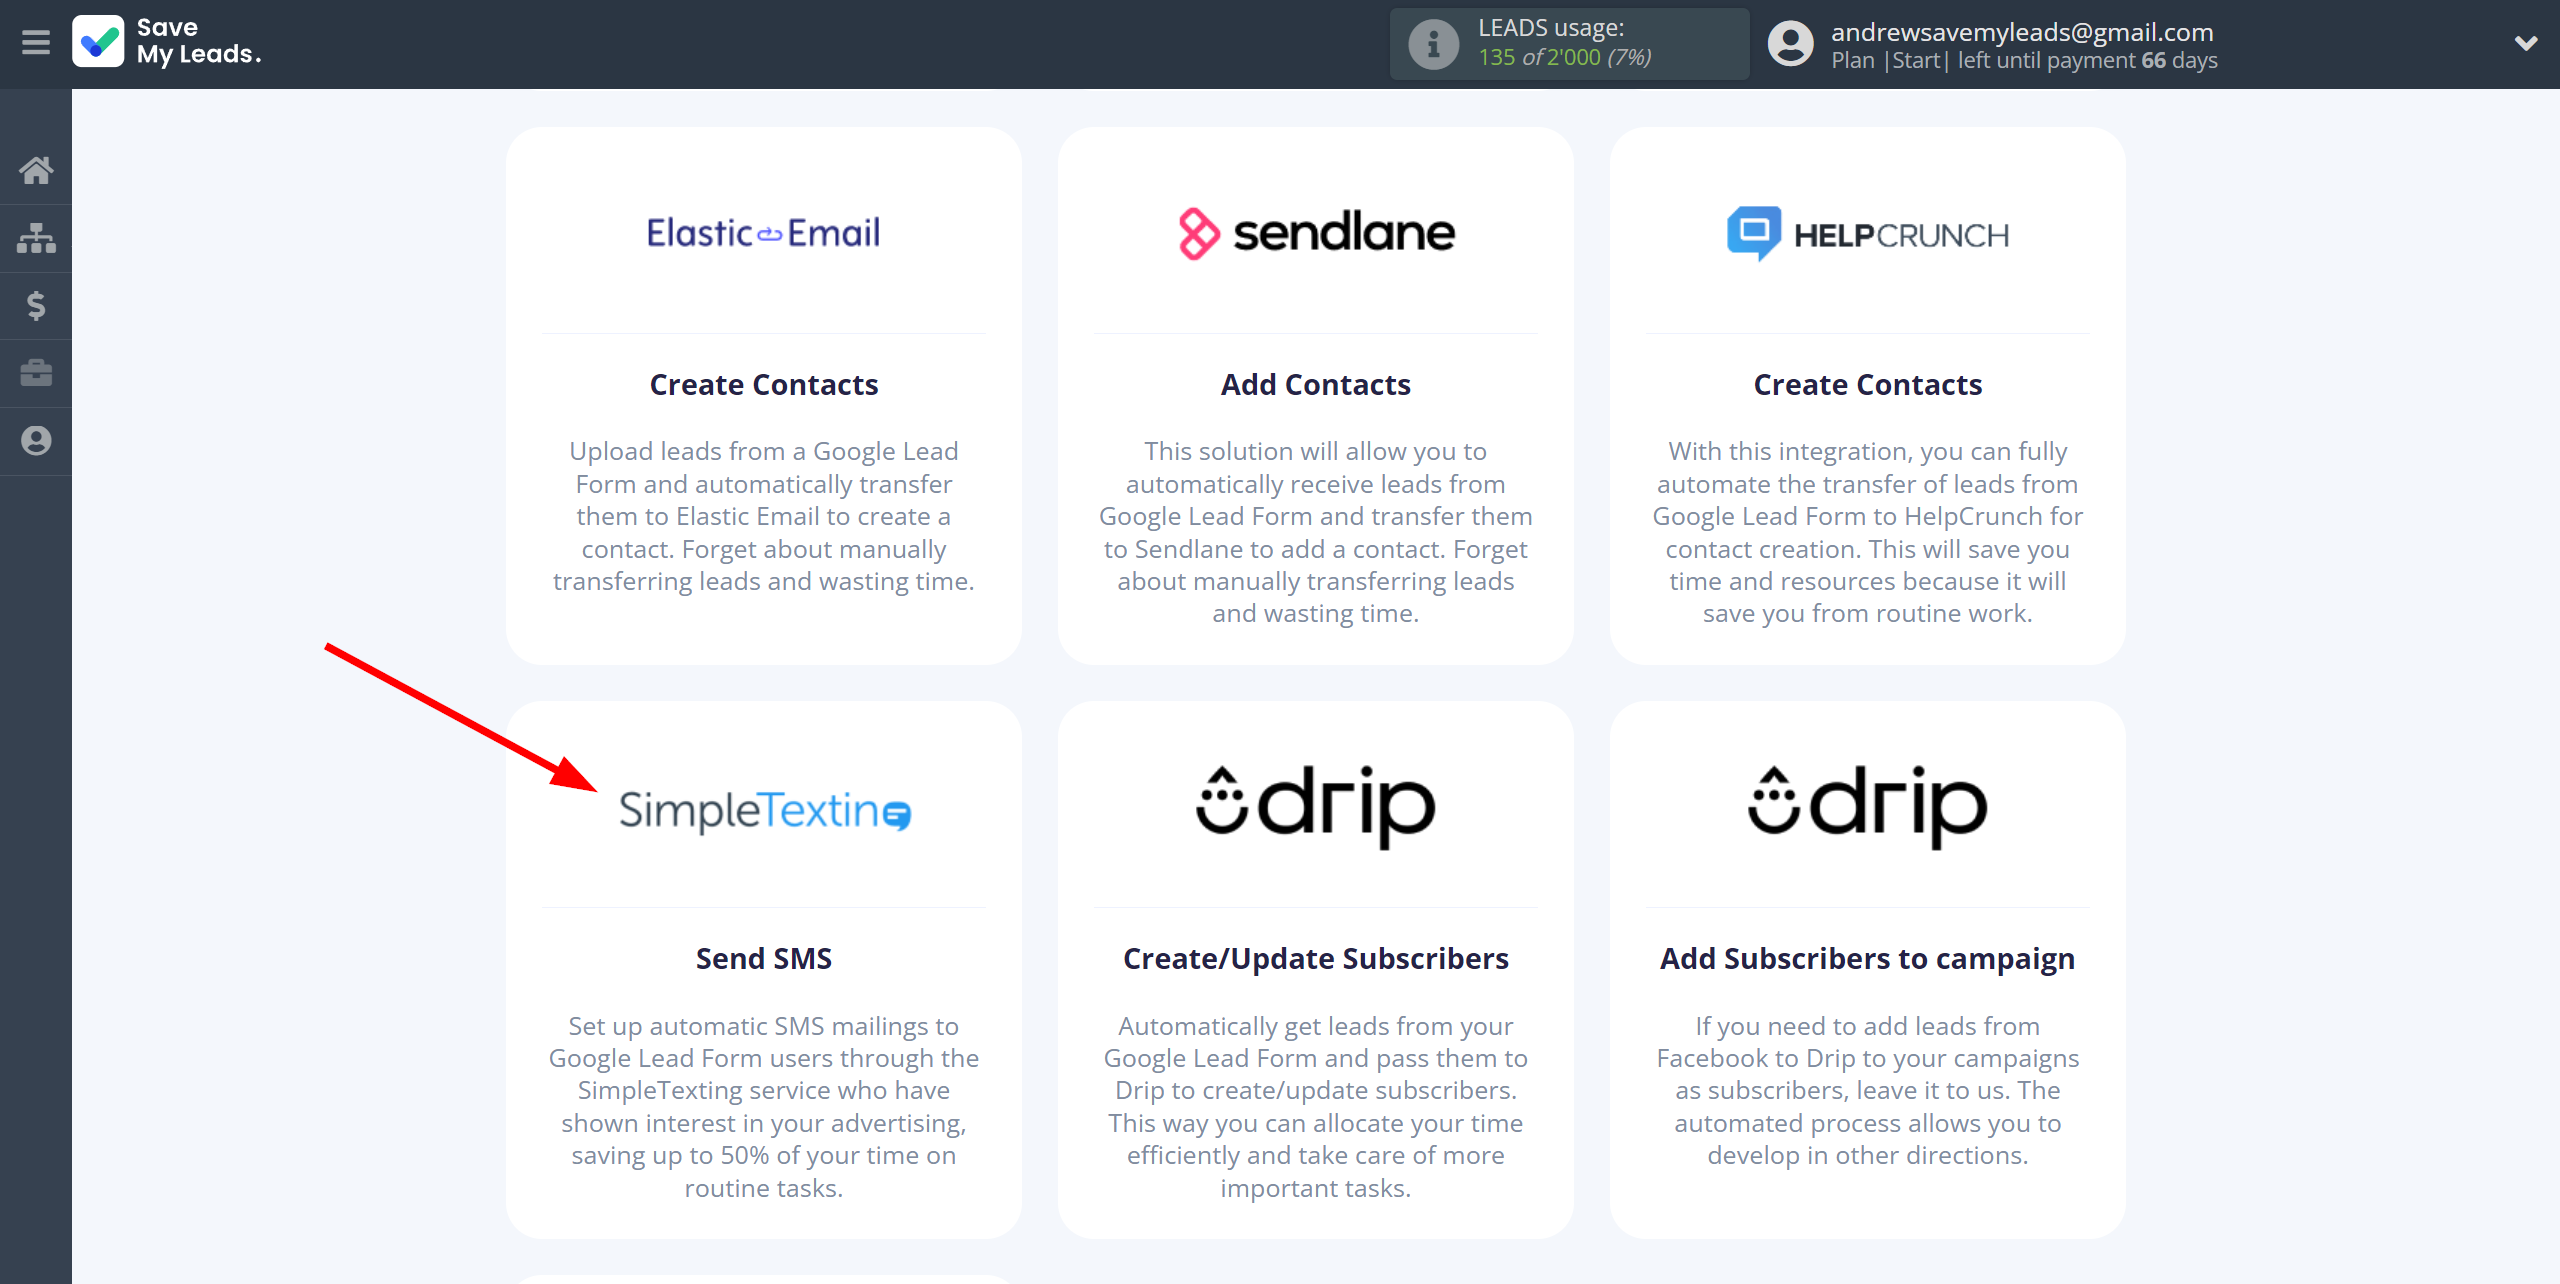This screenshot has height=1284, width=2560.
Task: Open profile icon in sidebar
Action: pyautogui.click(x=36, y=441)
